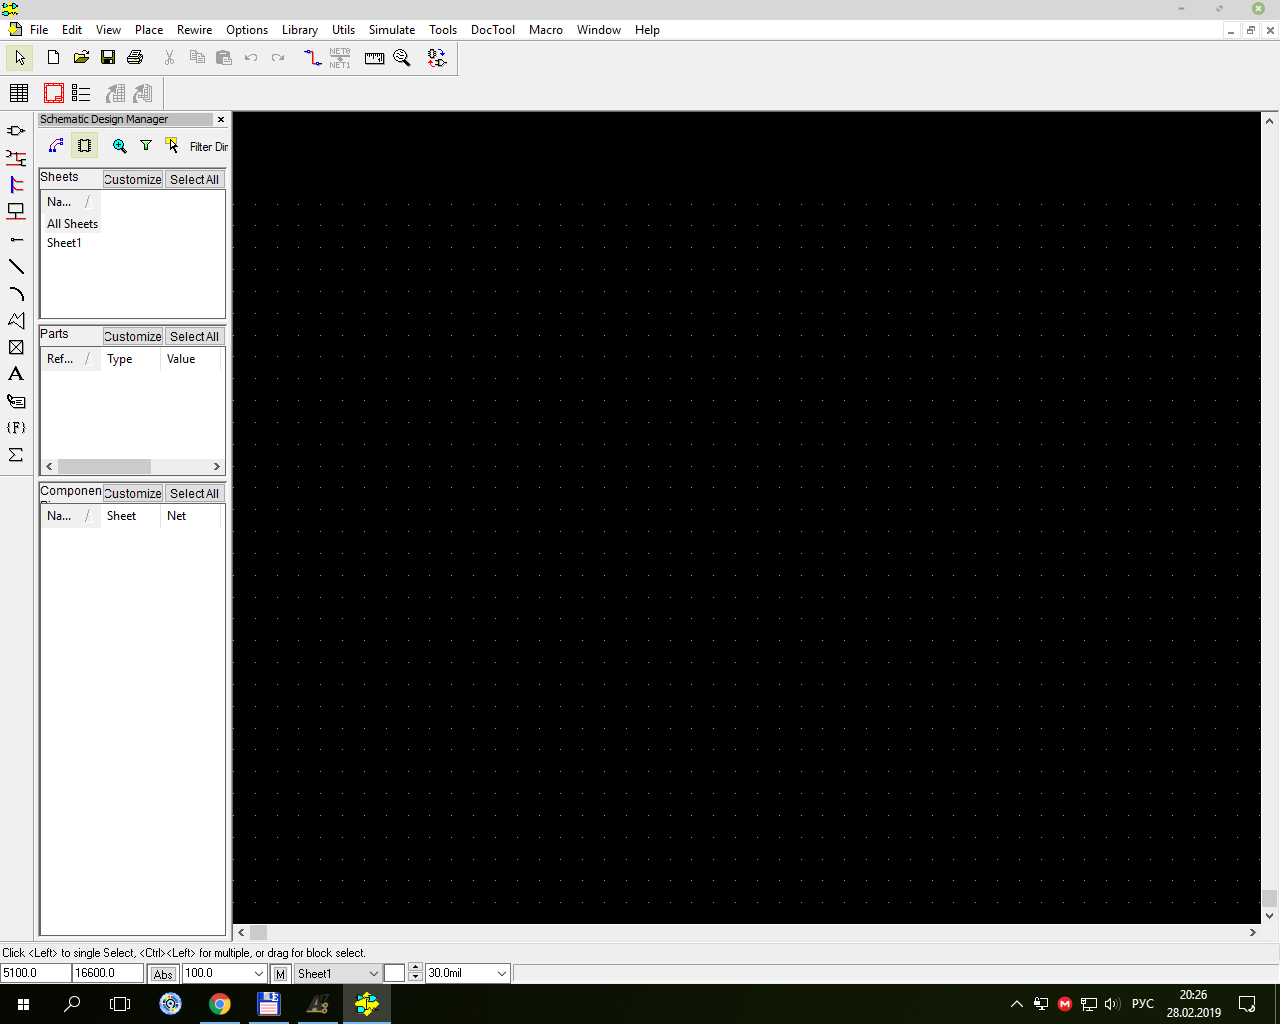
Task: Click the Cut scissors icon
Action: point(169,58)
